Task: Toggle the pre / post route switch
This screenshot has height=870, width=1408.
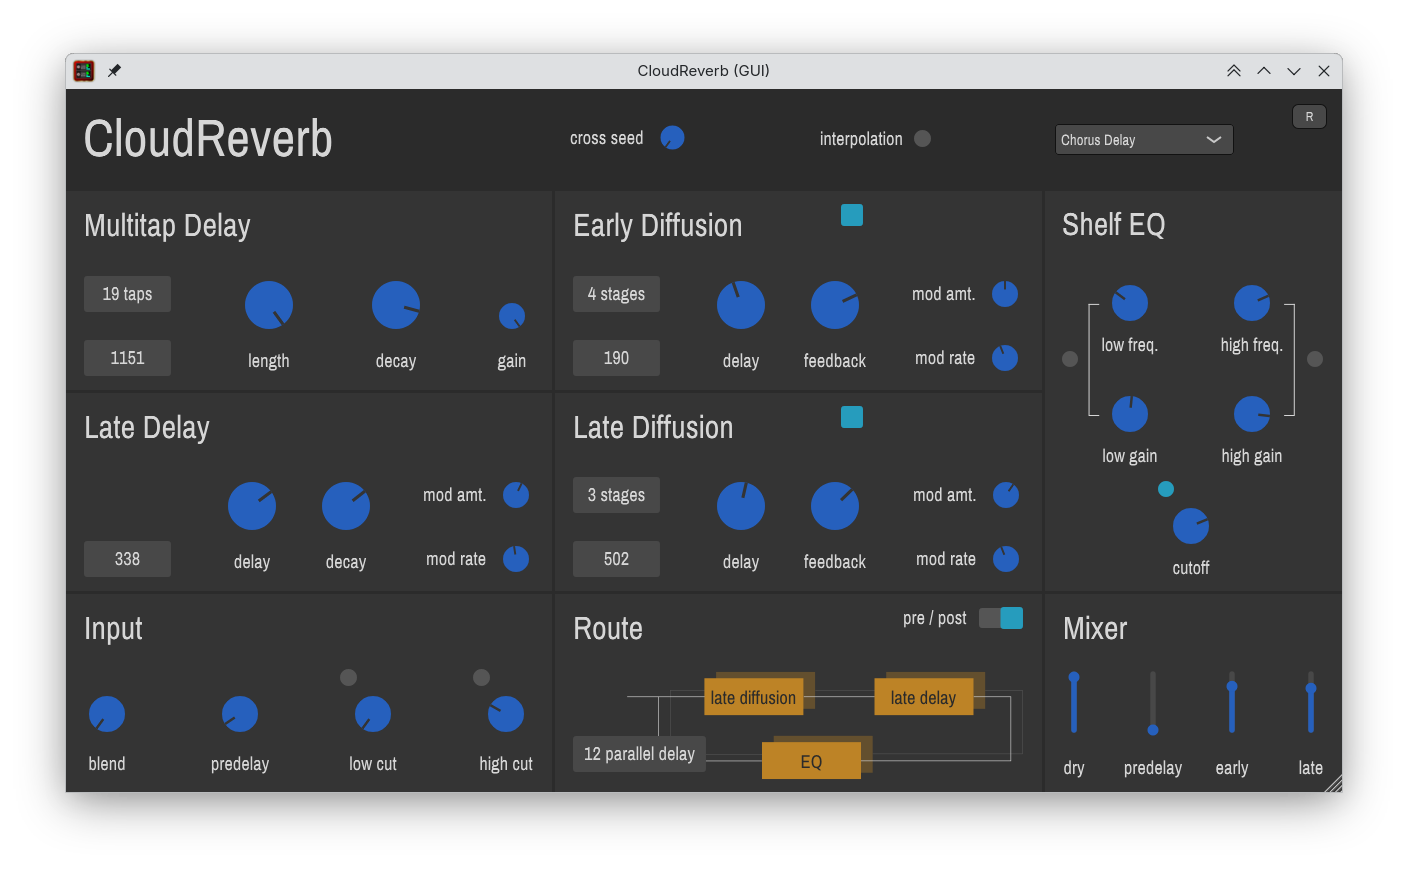Action: click(x=1000, y=618)
